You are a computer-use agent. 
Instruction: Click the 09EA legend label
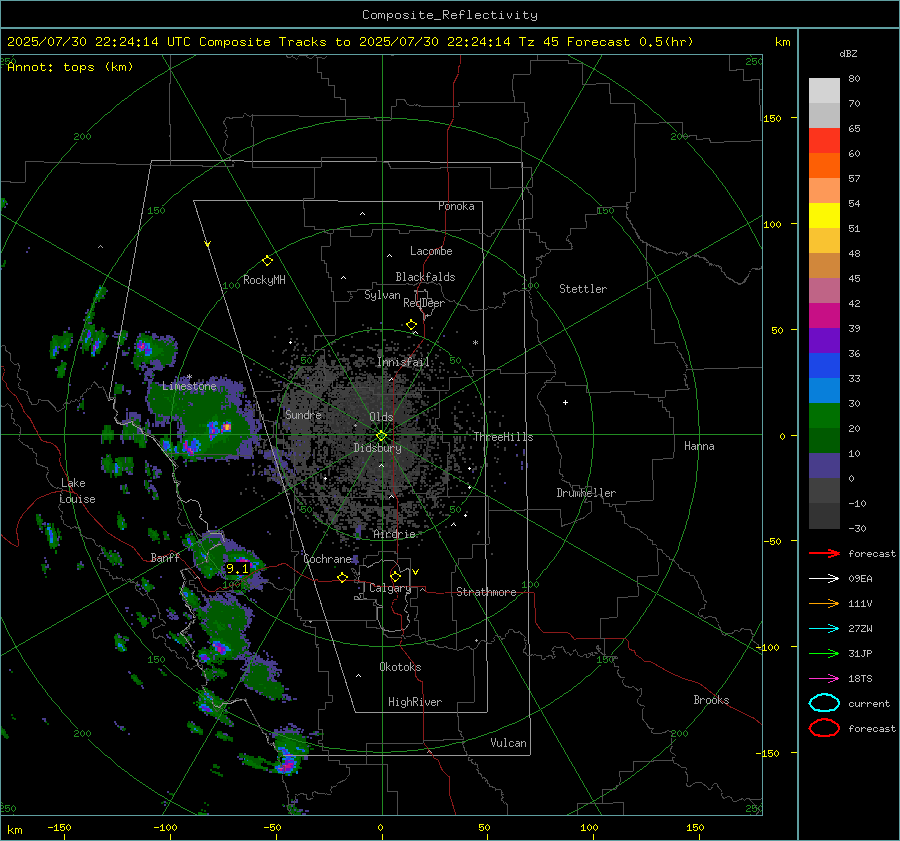tap(860, 579)
